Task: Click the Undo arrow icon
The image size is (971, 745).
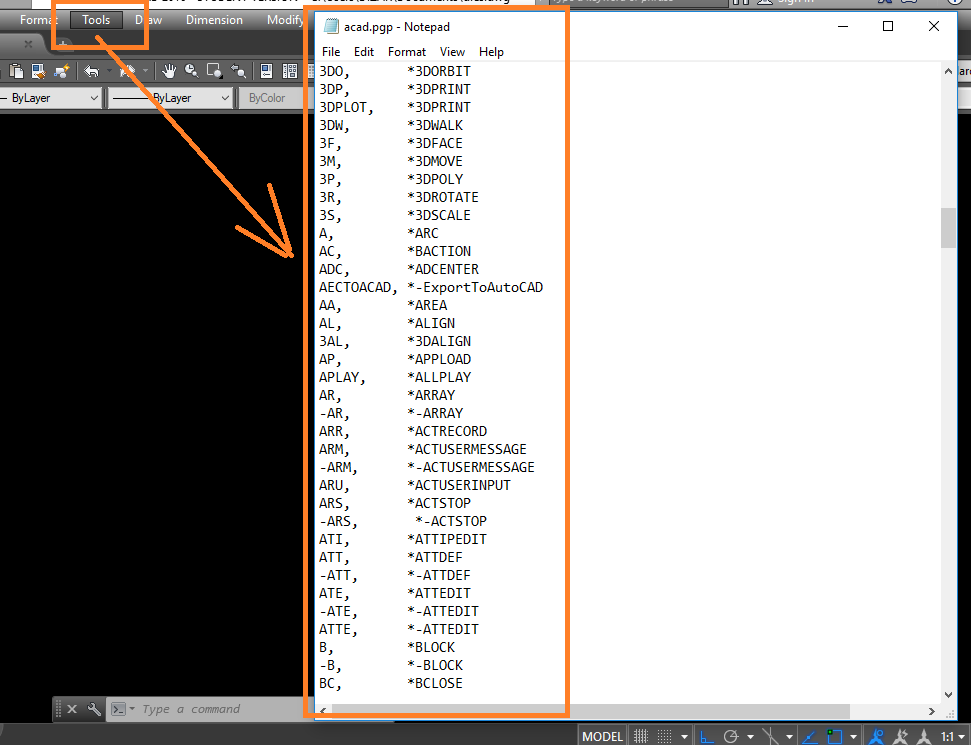Action: [92, 73]
